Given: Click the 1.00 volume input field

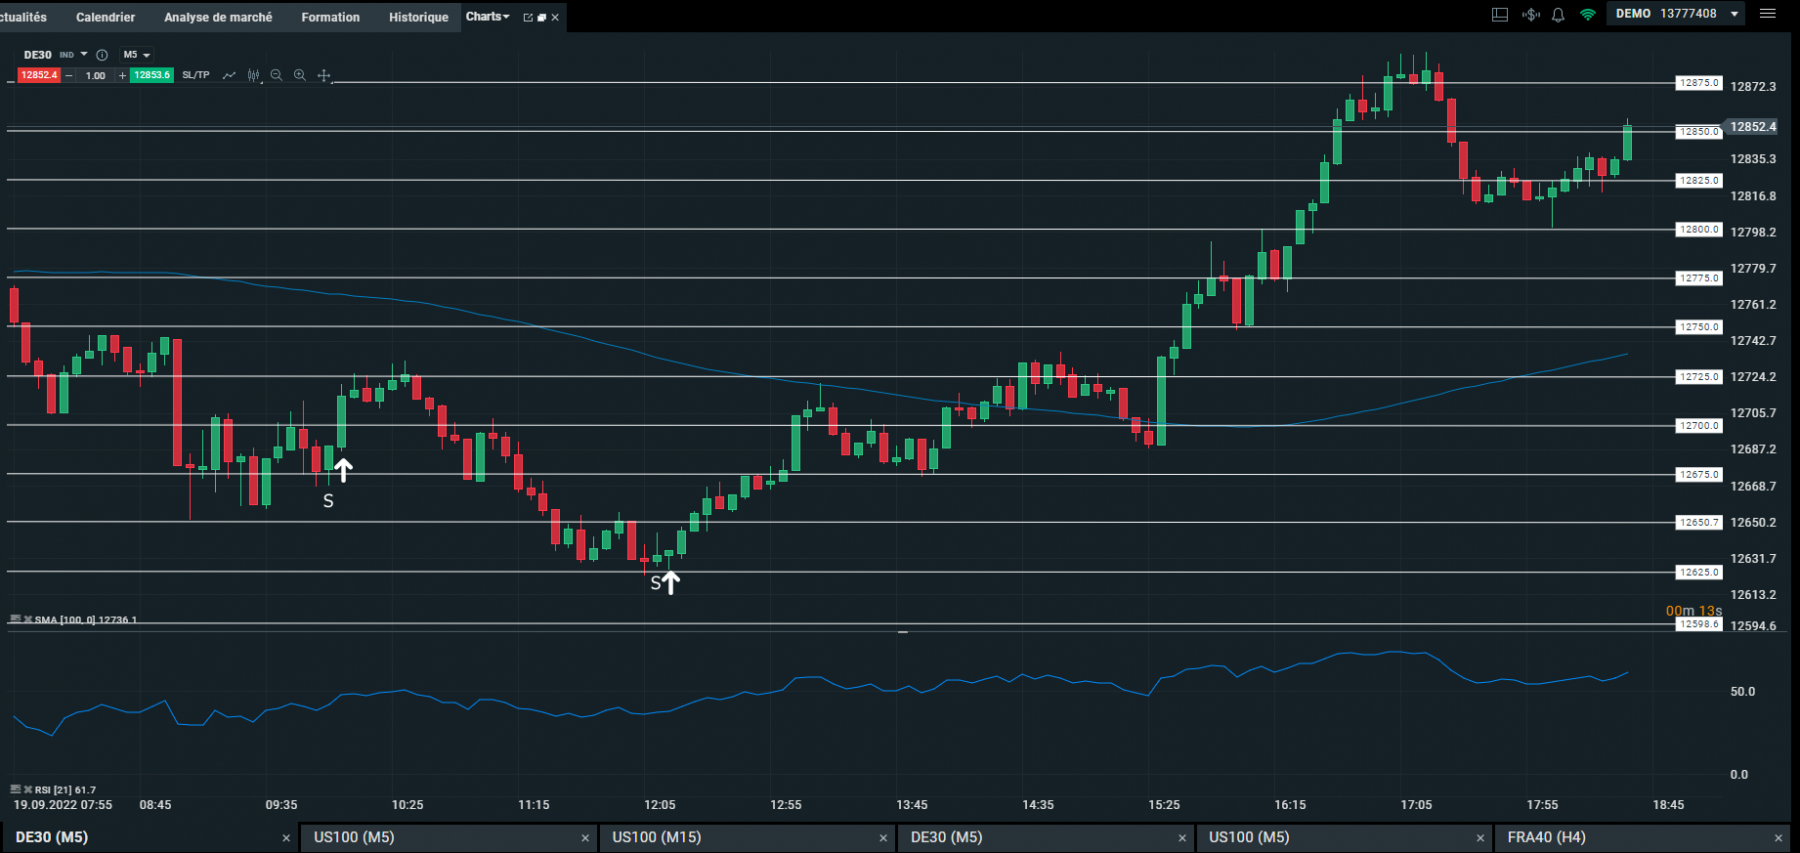Looking at the screenshot, I should pos(96,75).
